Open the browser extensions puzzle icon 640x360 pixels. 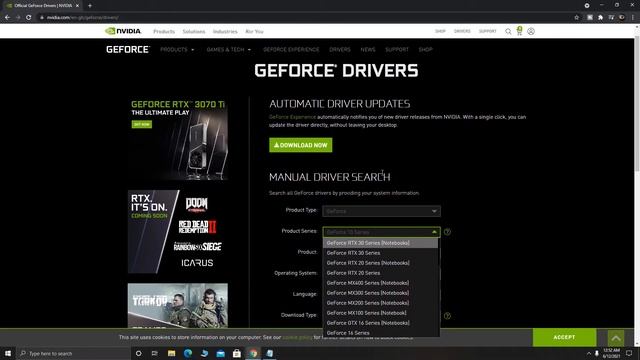point(600,18)
